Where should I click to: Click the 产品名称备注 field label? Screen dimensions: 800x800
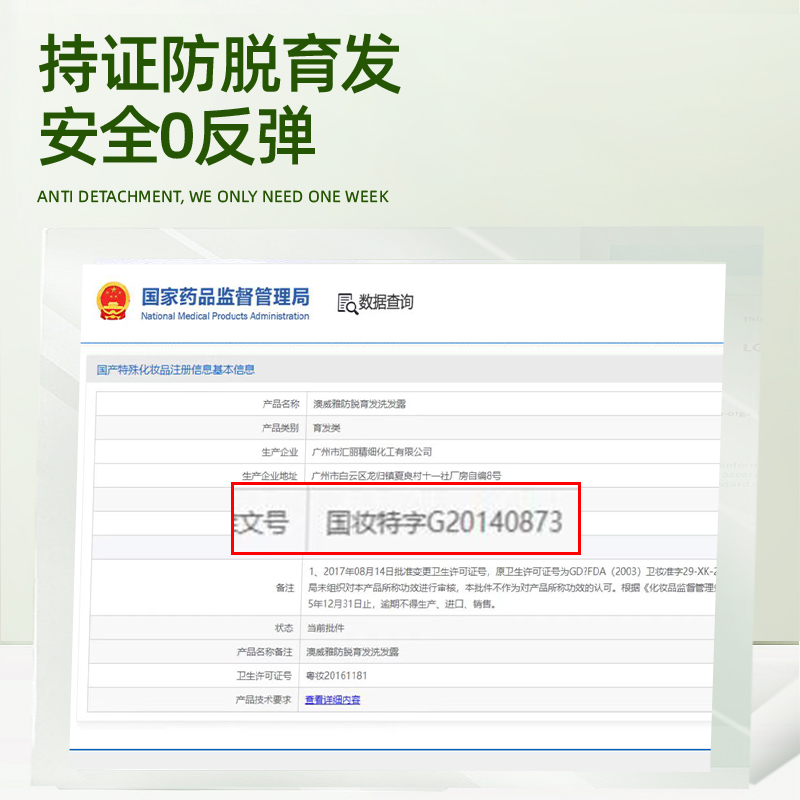pos(265,652)
